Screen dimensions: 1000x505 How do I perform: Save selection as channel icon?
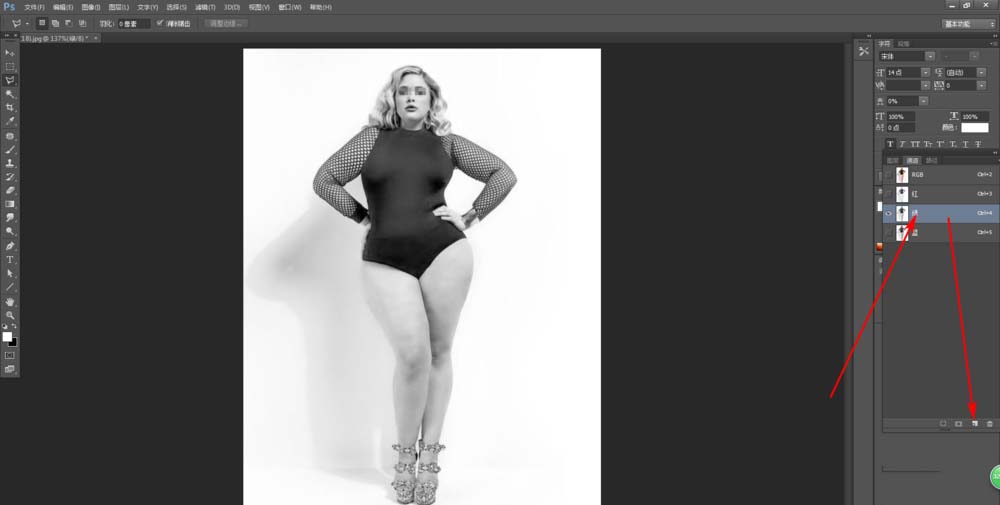[959, 423]
